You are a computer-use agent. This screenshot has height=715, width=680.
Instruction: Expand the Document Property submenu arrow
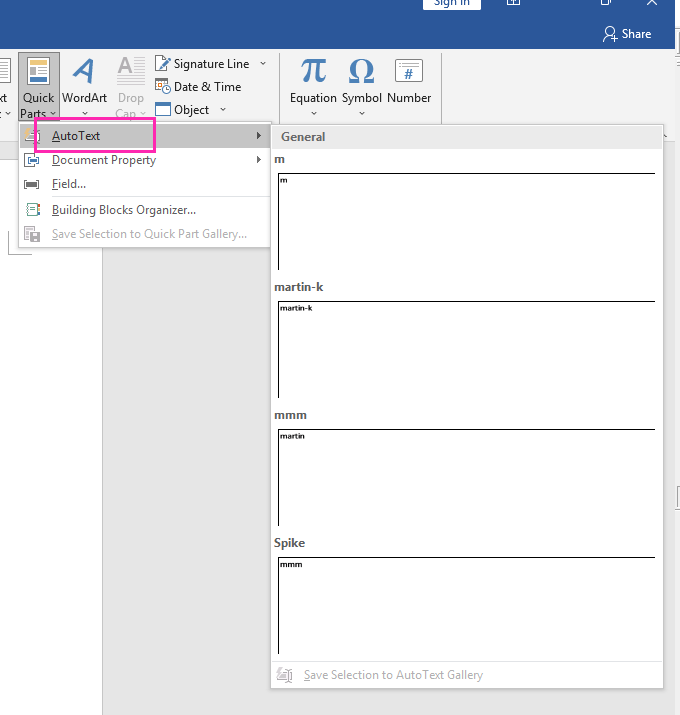[259, 160]
